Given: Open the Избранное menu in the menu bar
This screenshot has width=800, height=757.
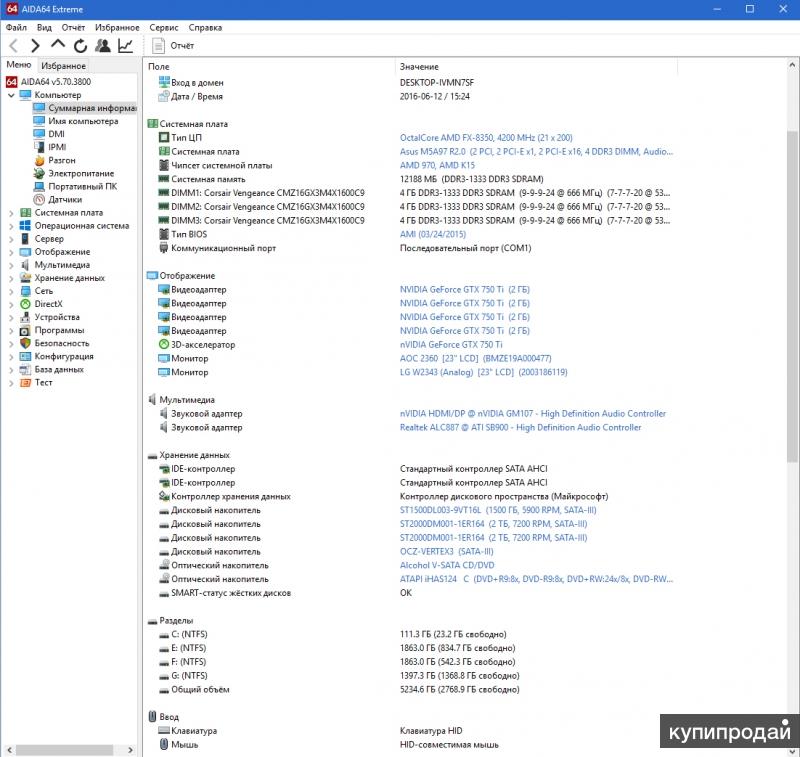Looking at the screenshot, I should 117,28.
